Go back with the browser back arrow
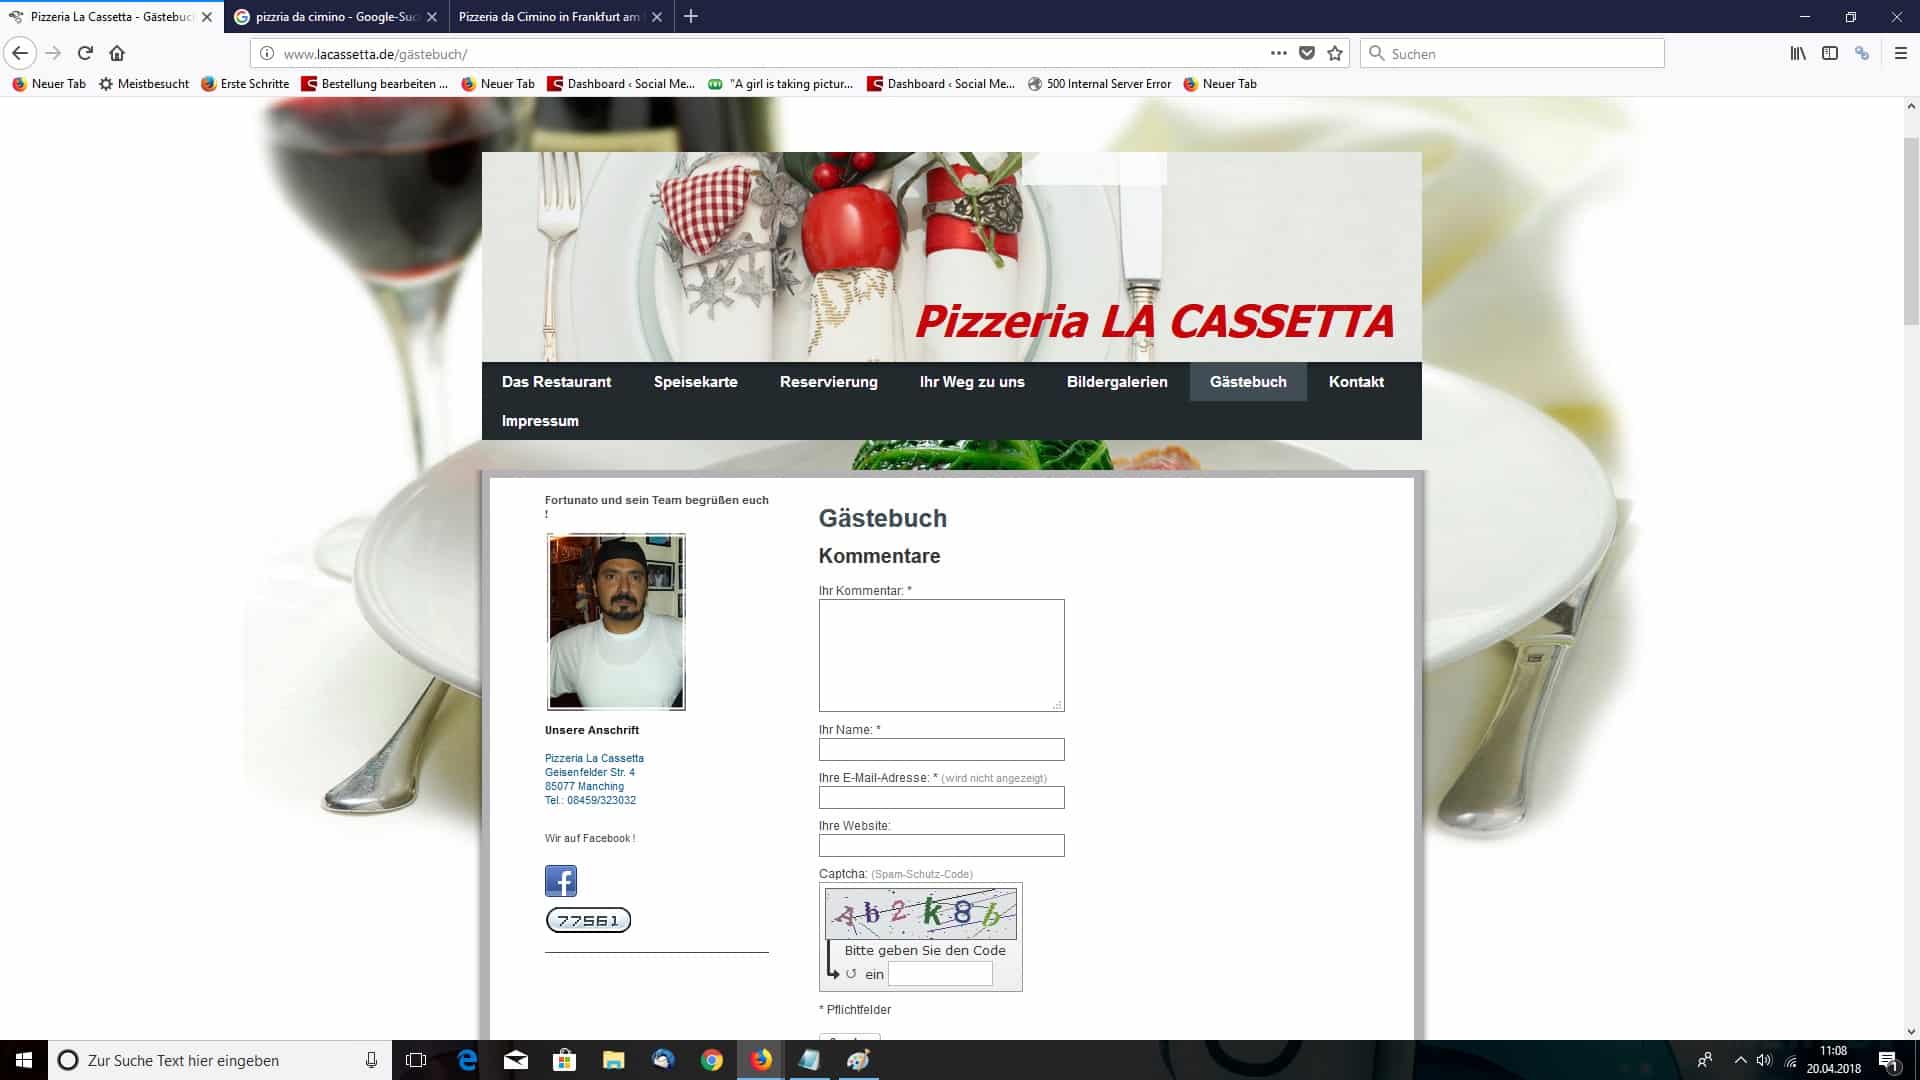 tap(20, 53)
